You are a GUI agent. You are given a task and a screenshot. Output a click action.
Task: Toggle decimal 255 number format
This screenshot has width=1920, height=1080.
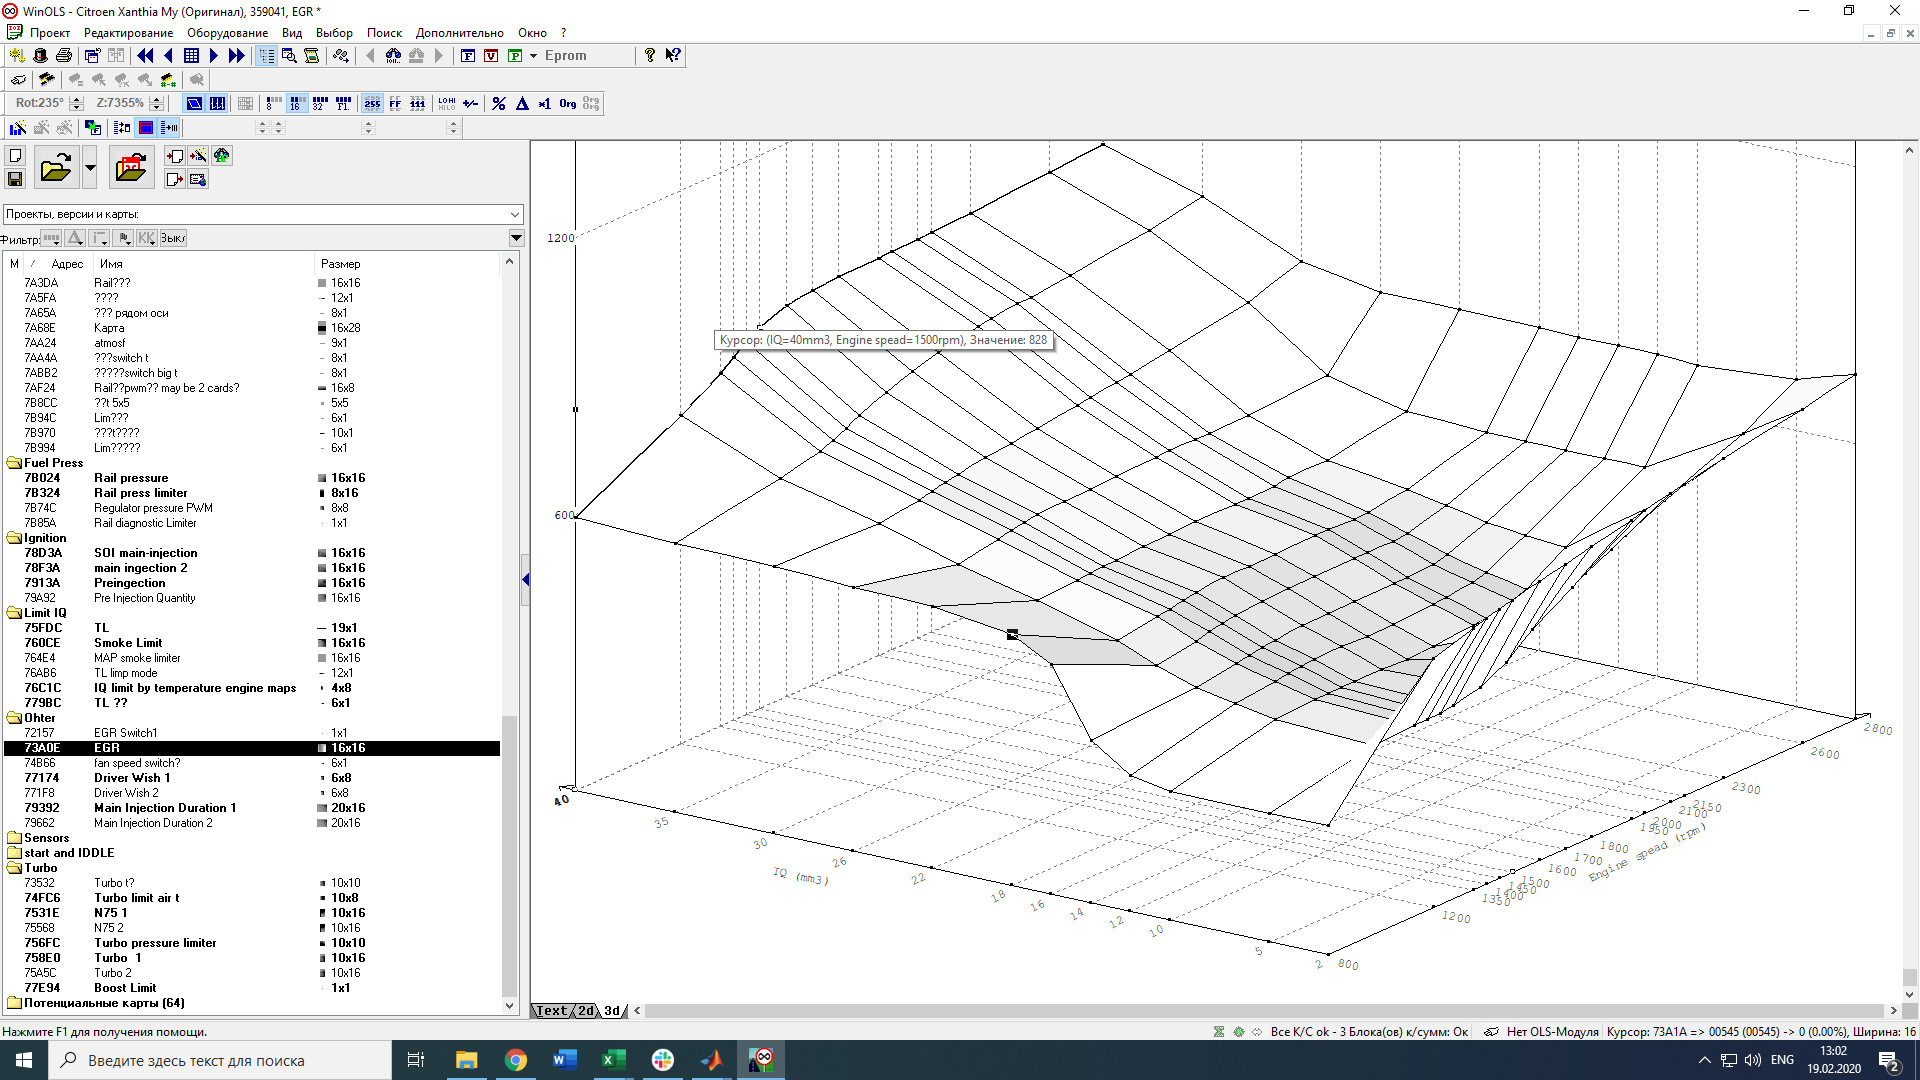click(x=372, y=103)
